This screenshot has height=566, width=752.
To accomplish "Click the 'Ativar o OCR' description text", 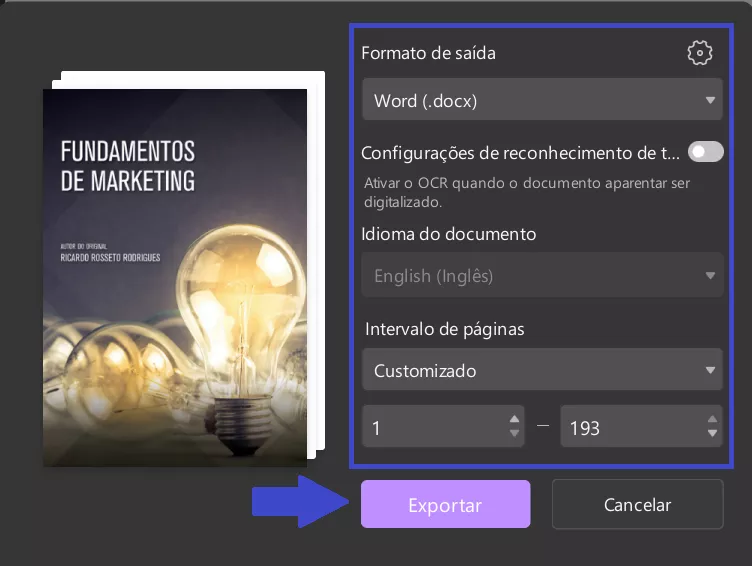I will pos(527,192).
